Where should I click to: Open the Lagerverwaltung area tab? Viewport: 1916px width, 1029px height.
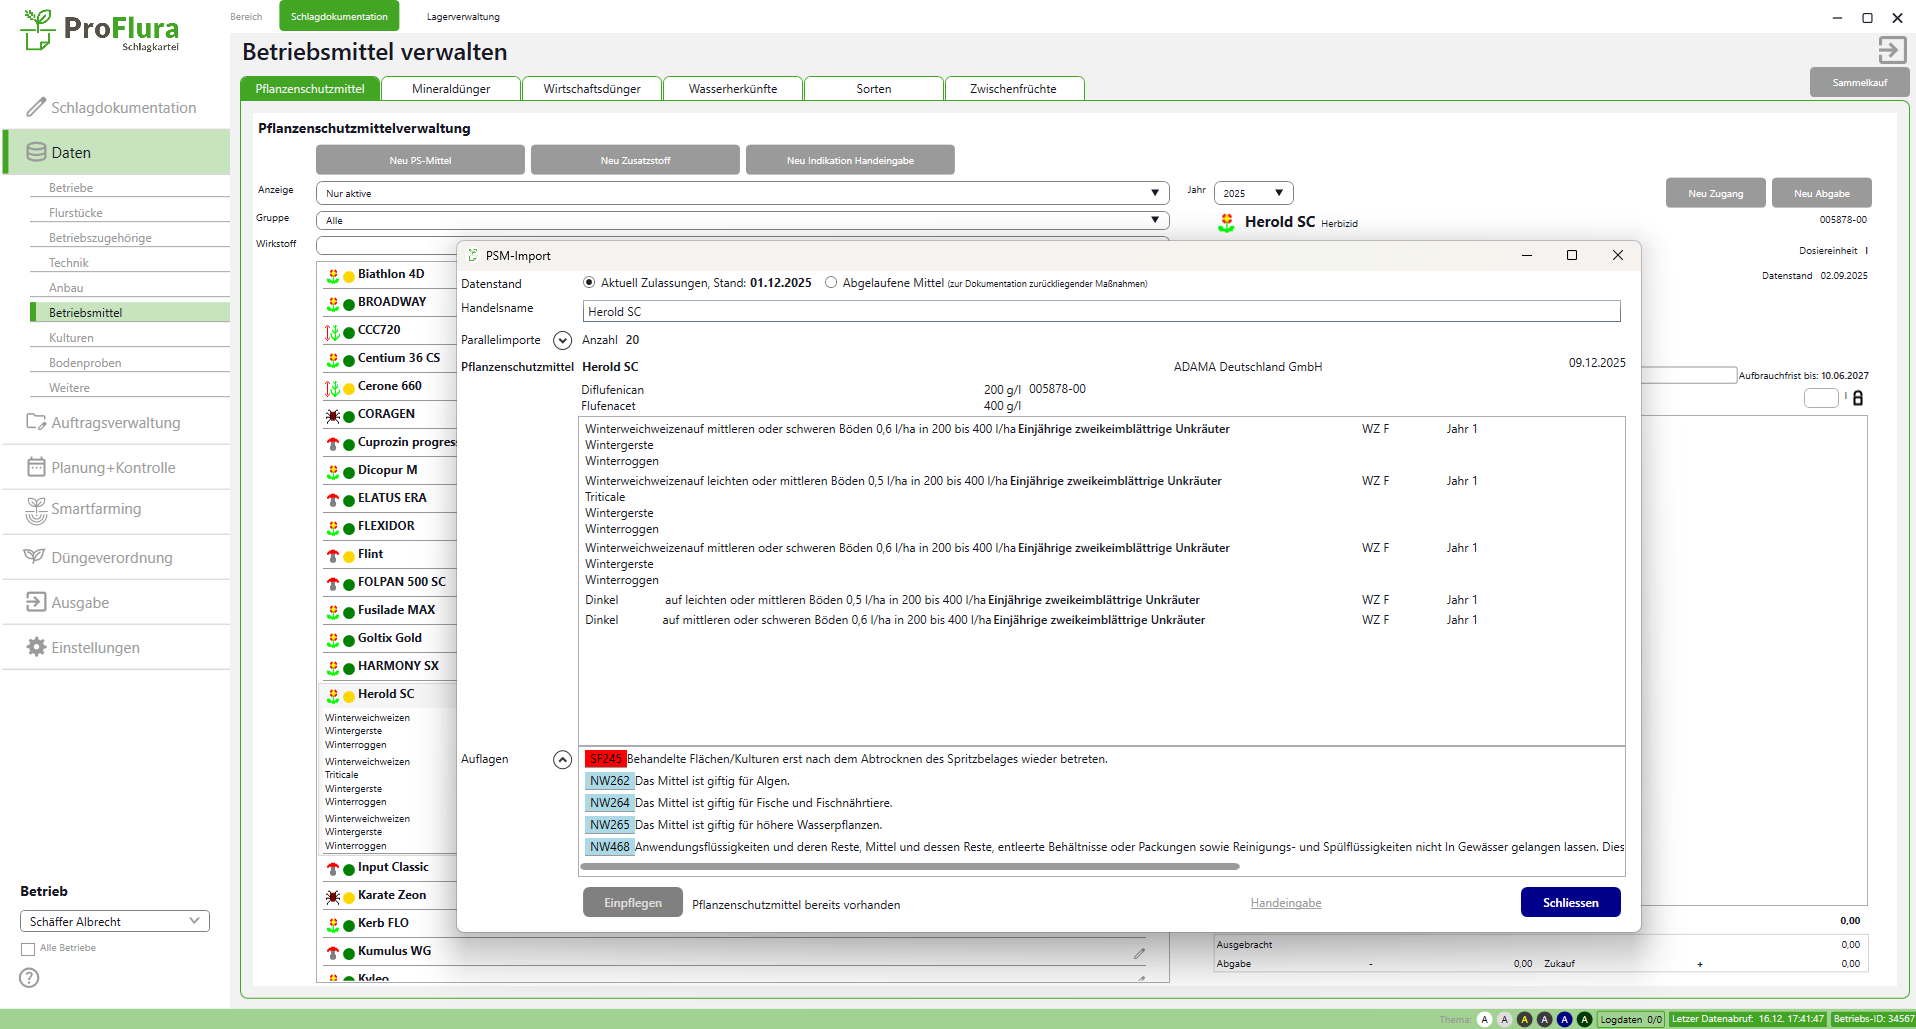pos(463,17)
